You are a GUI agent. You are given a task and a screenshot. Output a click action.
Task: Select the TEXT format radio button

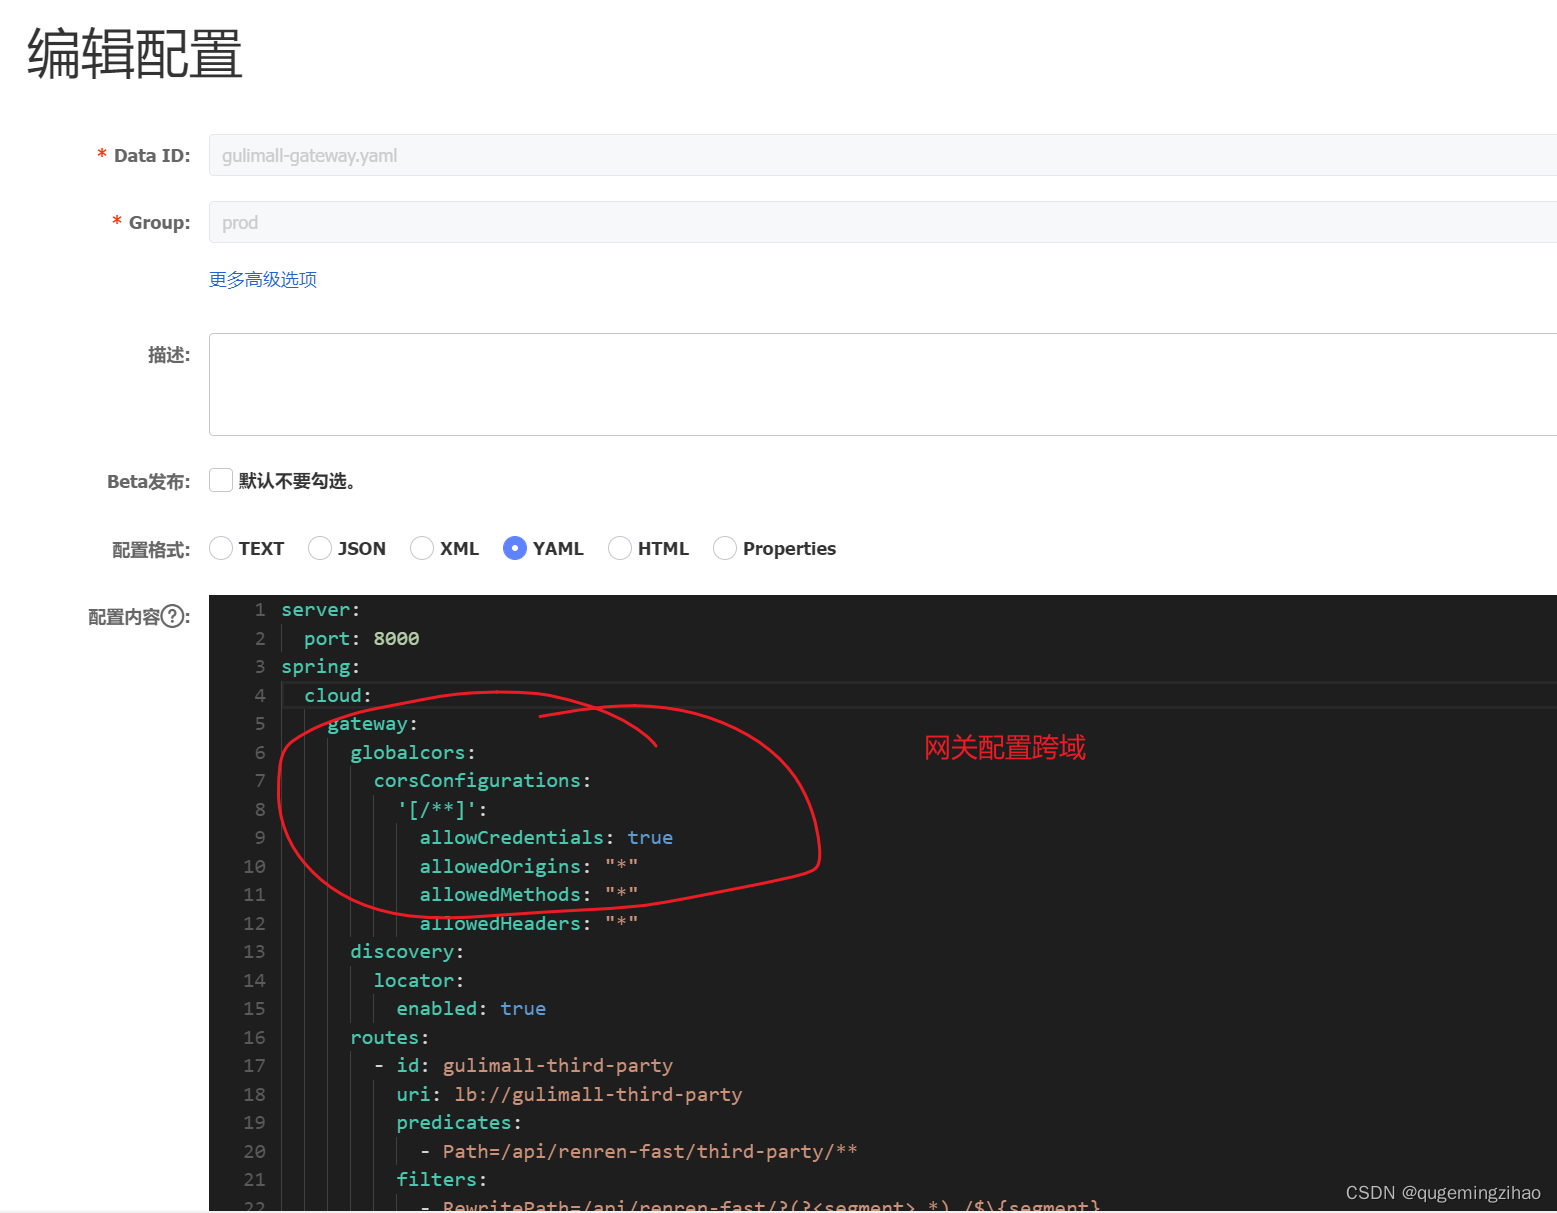(x=221, y=548)
